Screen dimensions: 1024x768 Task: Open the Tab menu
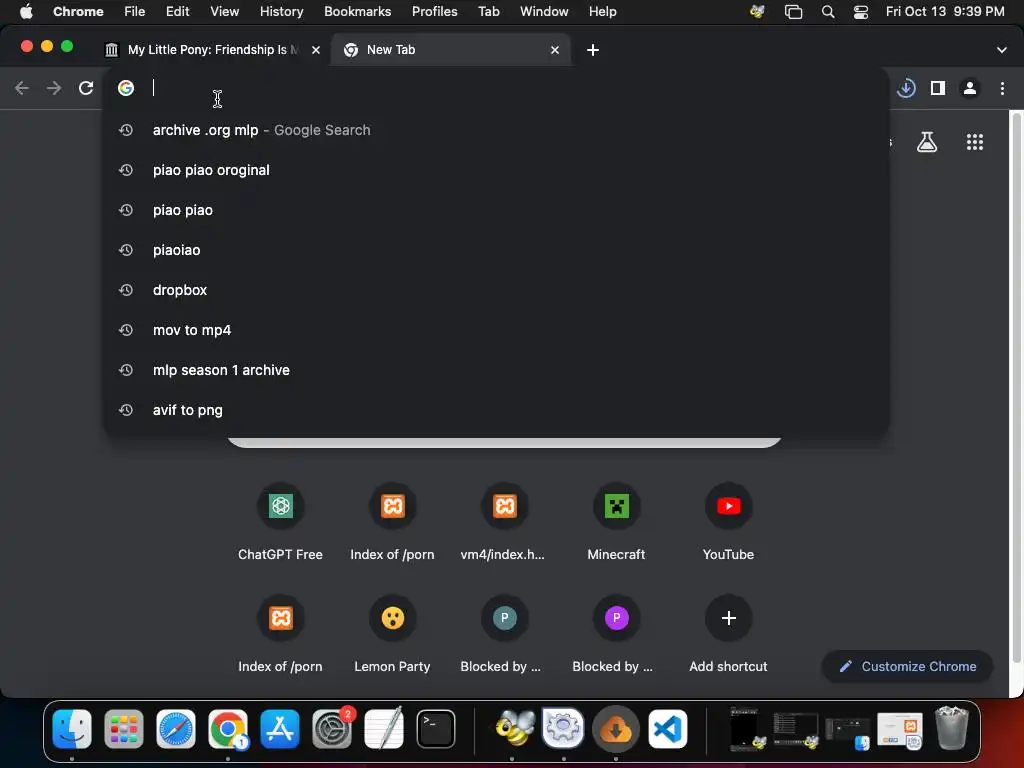pos(488,12)
